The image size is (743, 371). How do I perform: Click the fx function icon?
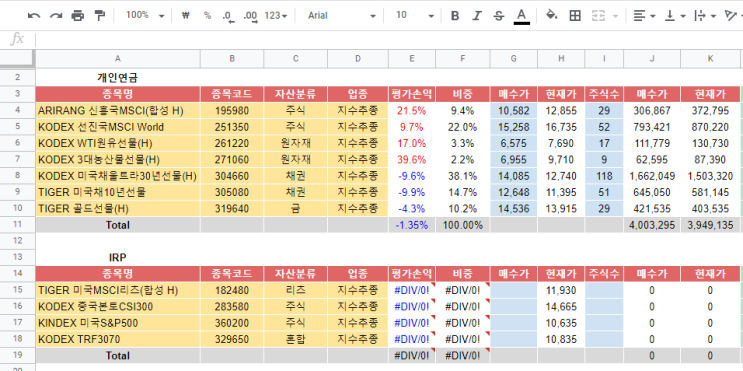coord(17,39)
